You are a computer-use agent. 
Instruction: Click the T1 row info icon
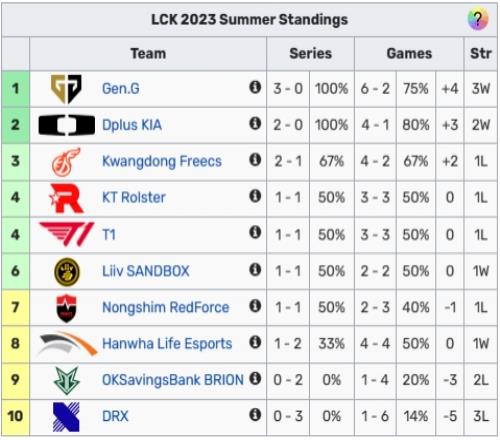tap(255, 232)
